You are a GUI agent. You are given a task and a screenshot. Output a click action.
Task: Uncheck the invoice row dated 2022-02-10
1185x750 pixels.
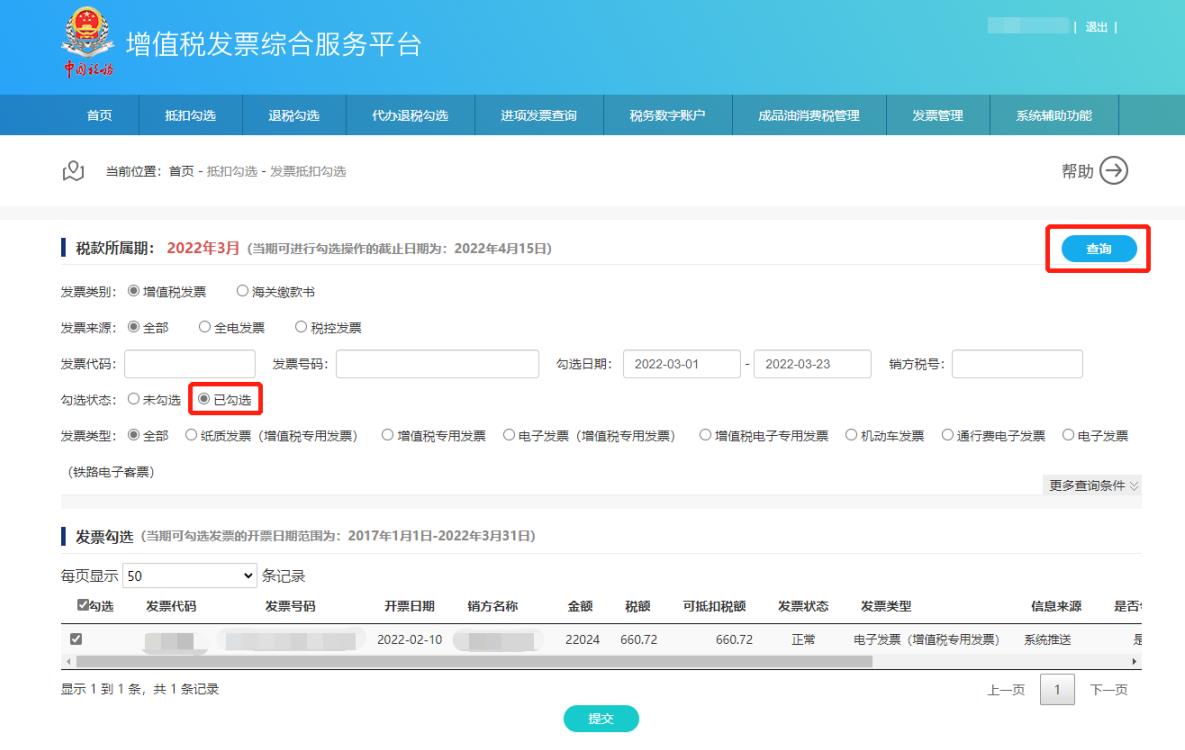point(73,639)
